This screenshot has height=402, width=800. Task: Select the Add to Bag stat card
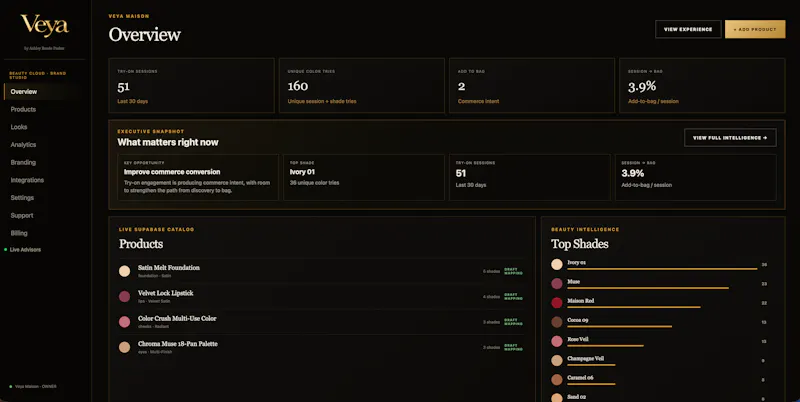tap(532, 85)
